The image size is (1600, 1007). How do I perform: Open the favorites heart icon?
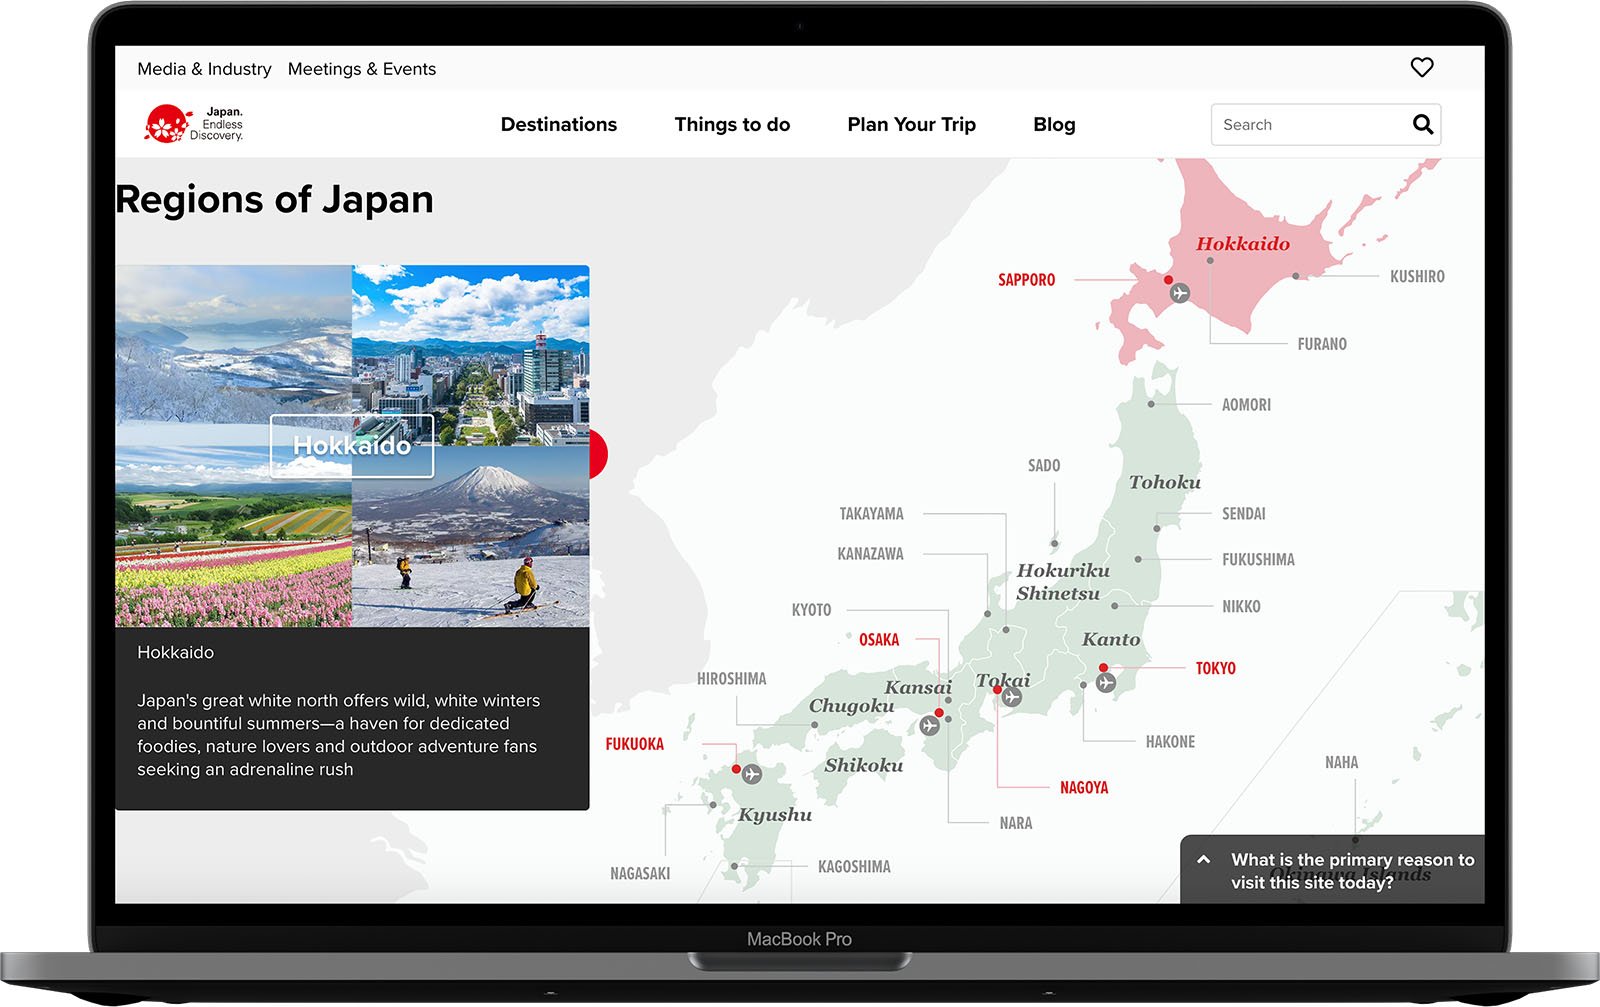pyautogui.click(x=1422, y=68)
